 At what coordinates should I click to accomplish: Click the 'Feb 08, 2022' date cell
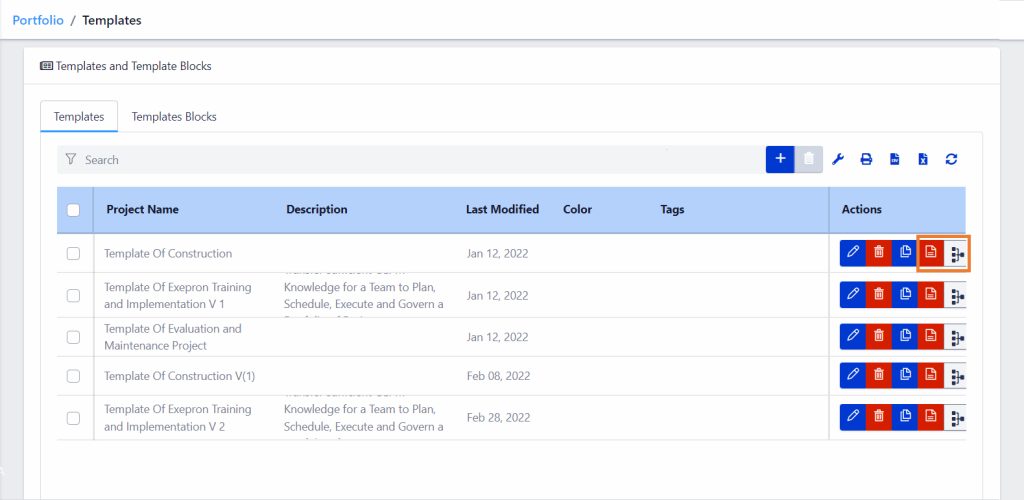click(498, 376)
